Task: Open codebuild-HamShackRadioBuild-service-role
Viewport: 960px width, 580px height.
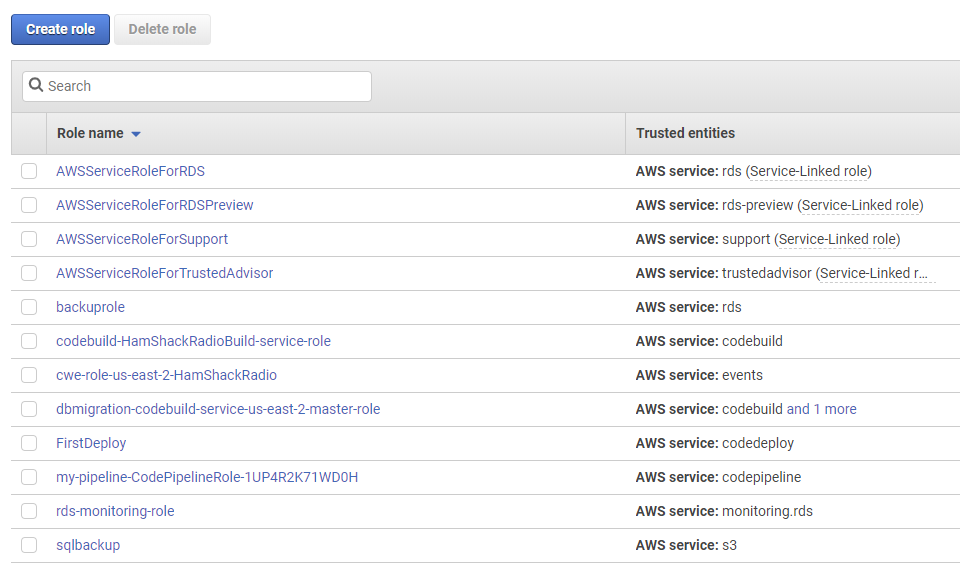Action: [x=193, y=341]
